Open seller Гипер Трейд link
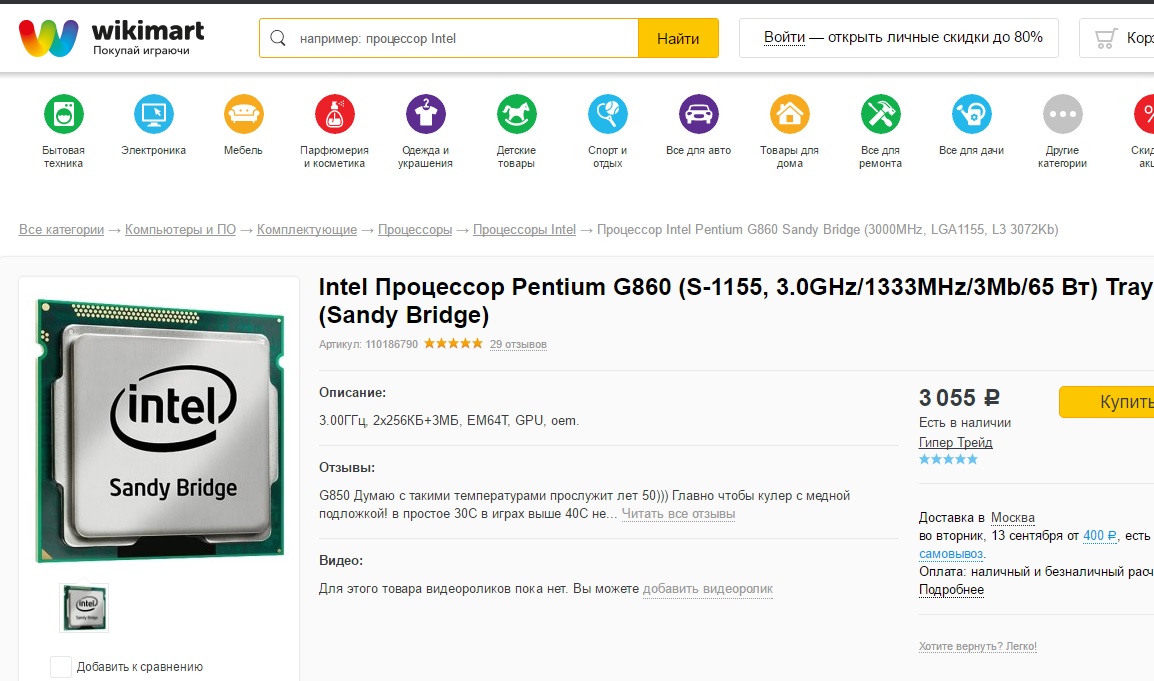Screen dimensions: 1154x681 [x=955, y=442]
